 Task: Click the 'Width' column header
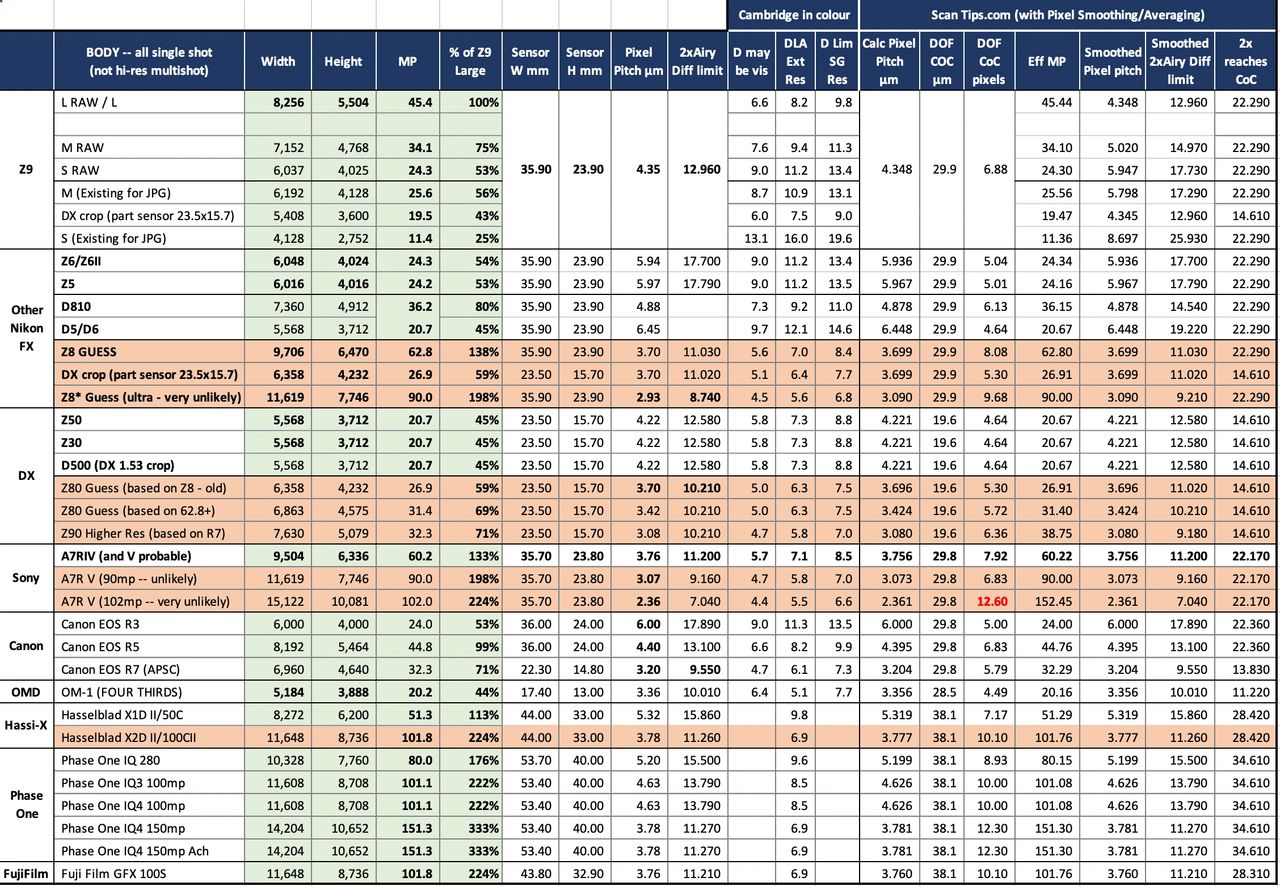(278, 61)
